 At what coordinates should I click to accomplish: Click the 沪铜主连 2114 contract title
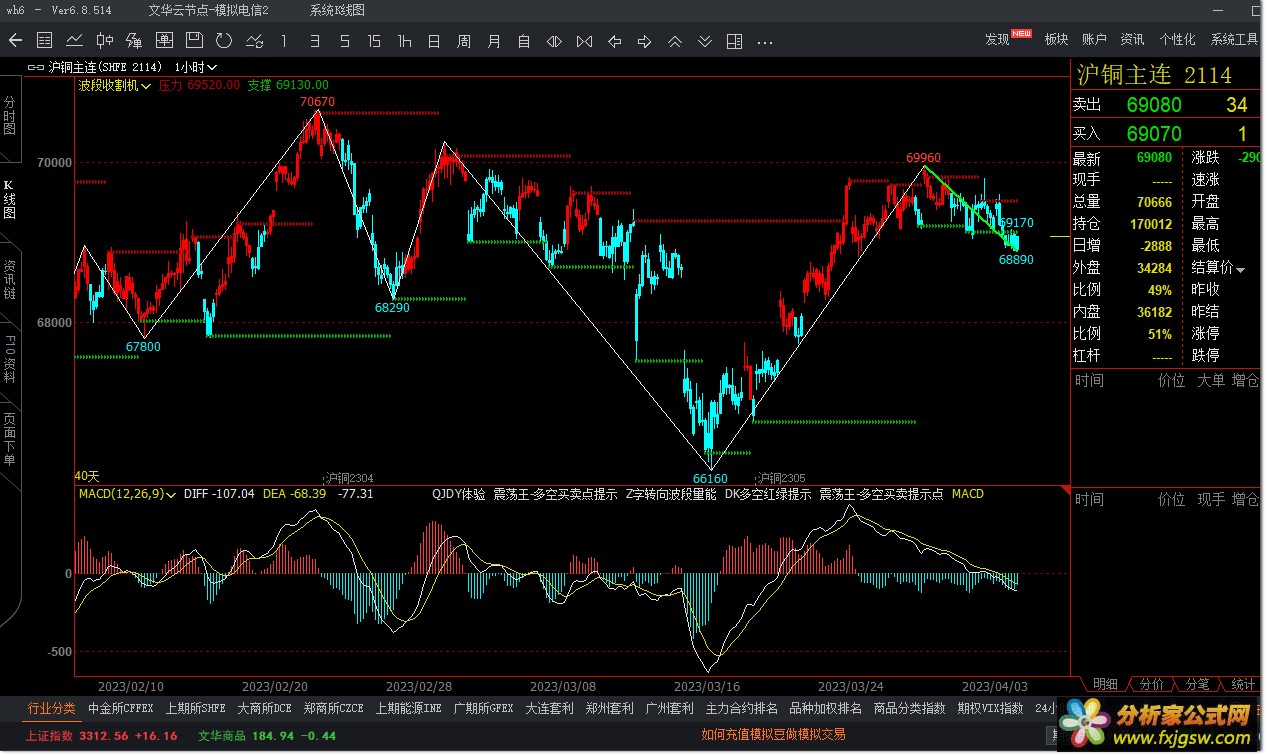tap(1154, 75)
